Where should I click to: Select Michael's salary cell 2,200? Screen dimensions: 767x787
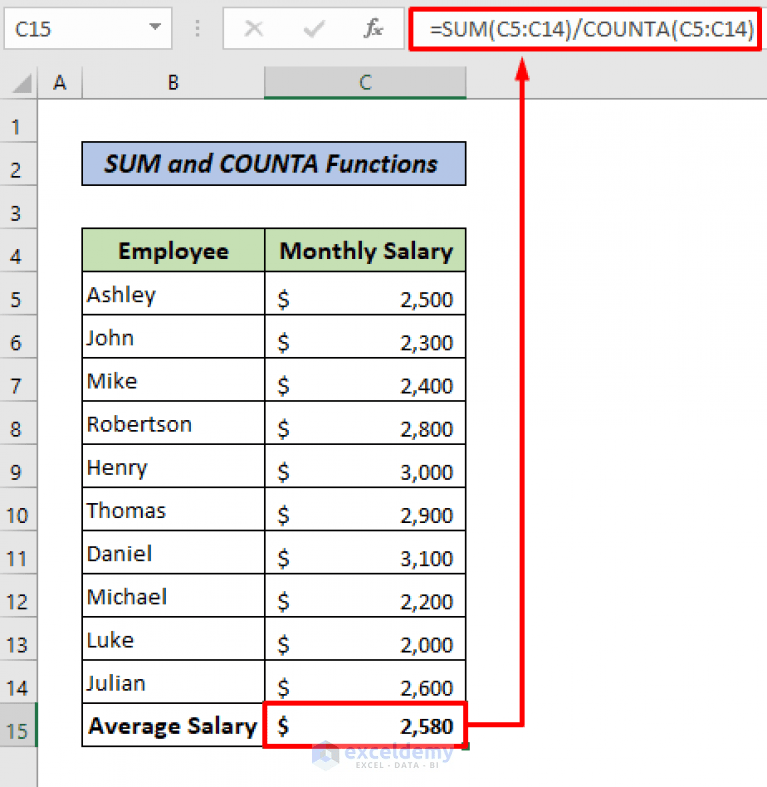(x=365, y=596)
